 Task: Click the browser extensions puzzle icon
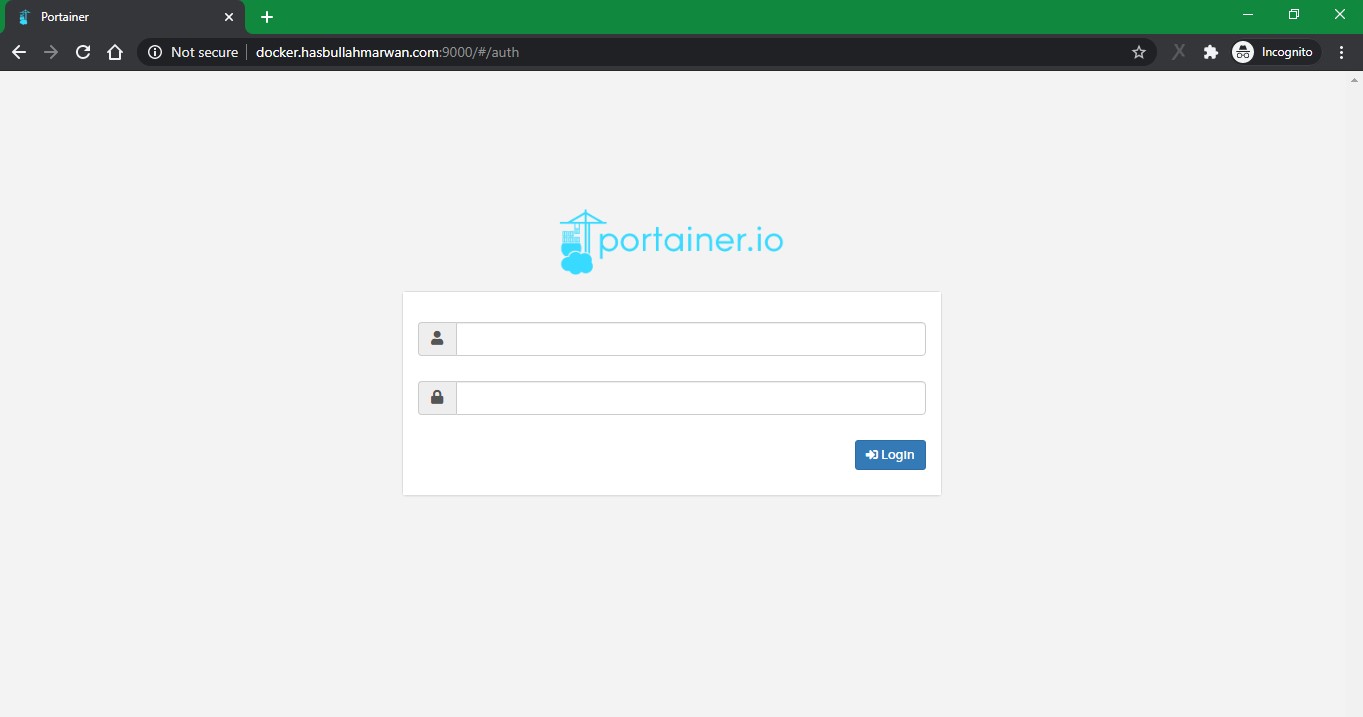(x=1210, y=51)
